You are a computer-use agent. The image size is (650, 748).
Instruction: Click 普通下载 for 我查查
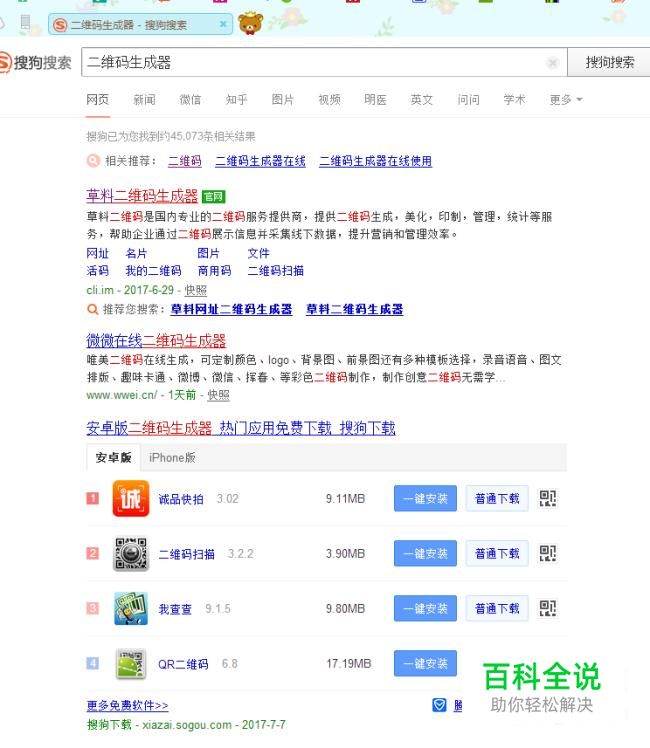[x=497, y=608]
